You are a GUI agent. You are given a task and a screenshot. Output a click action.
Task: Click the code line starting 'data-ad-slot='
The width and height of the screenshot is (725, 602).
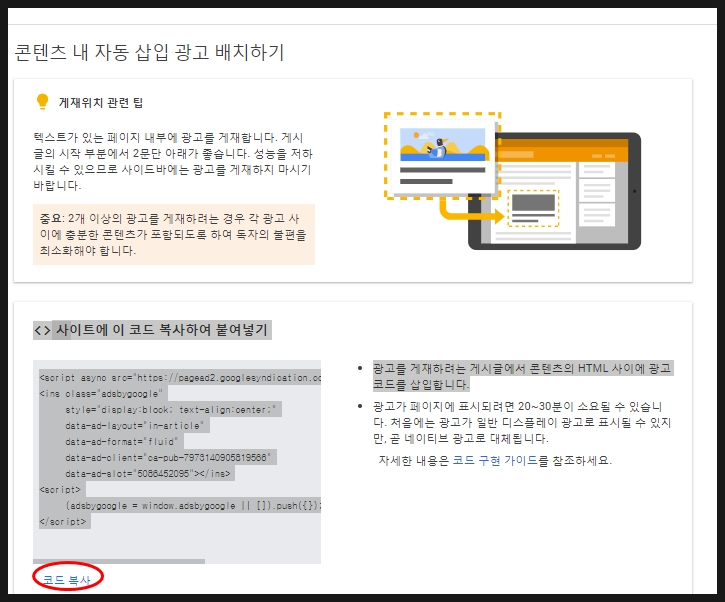(x=147, y=473)
